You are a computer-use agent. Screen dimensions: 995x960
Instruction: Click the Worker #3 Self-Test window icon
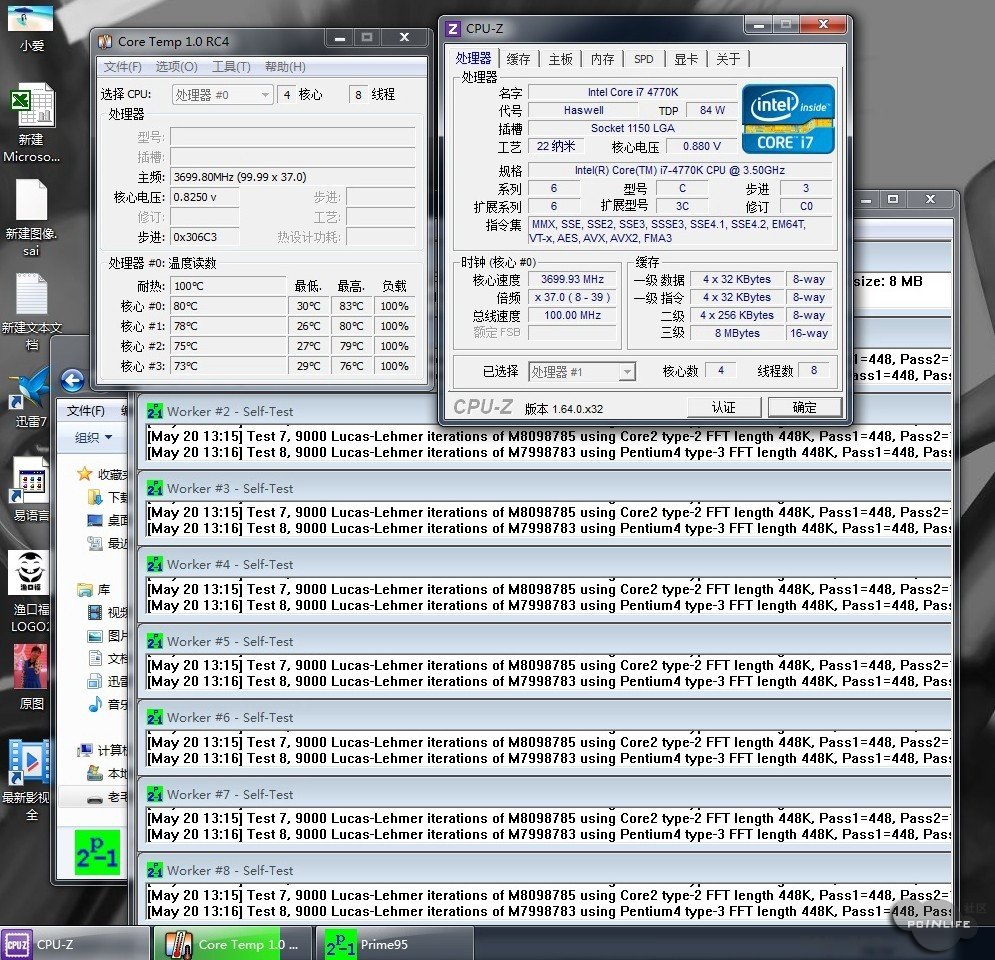coord(155,488)
